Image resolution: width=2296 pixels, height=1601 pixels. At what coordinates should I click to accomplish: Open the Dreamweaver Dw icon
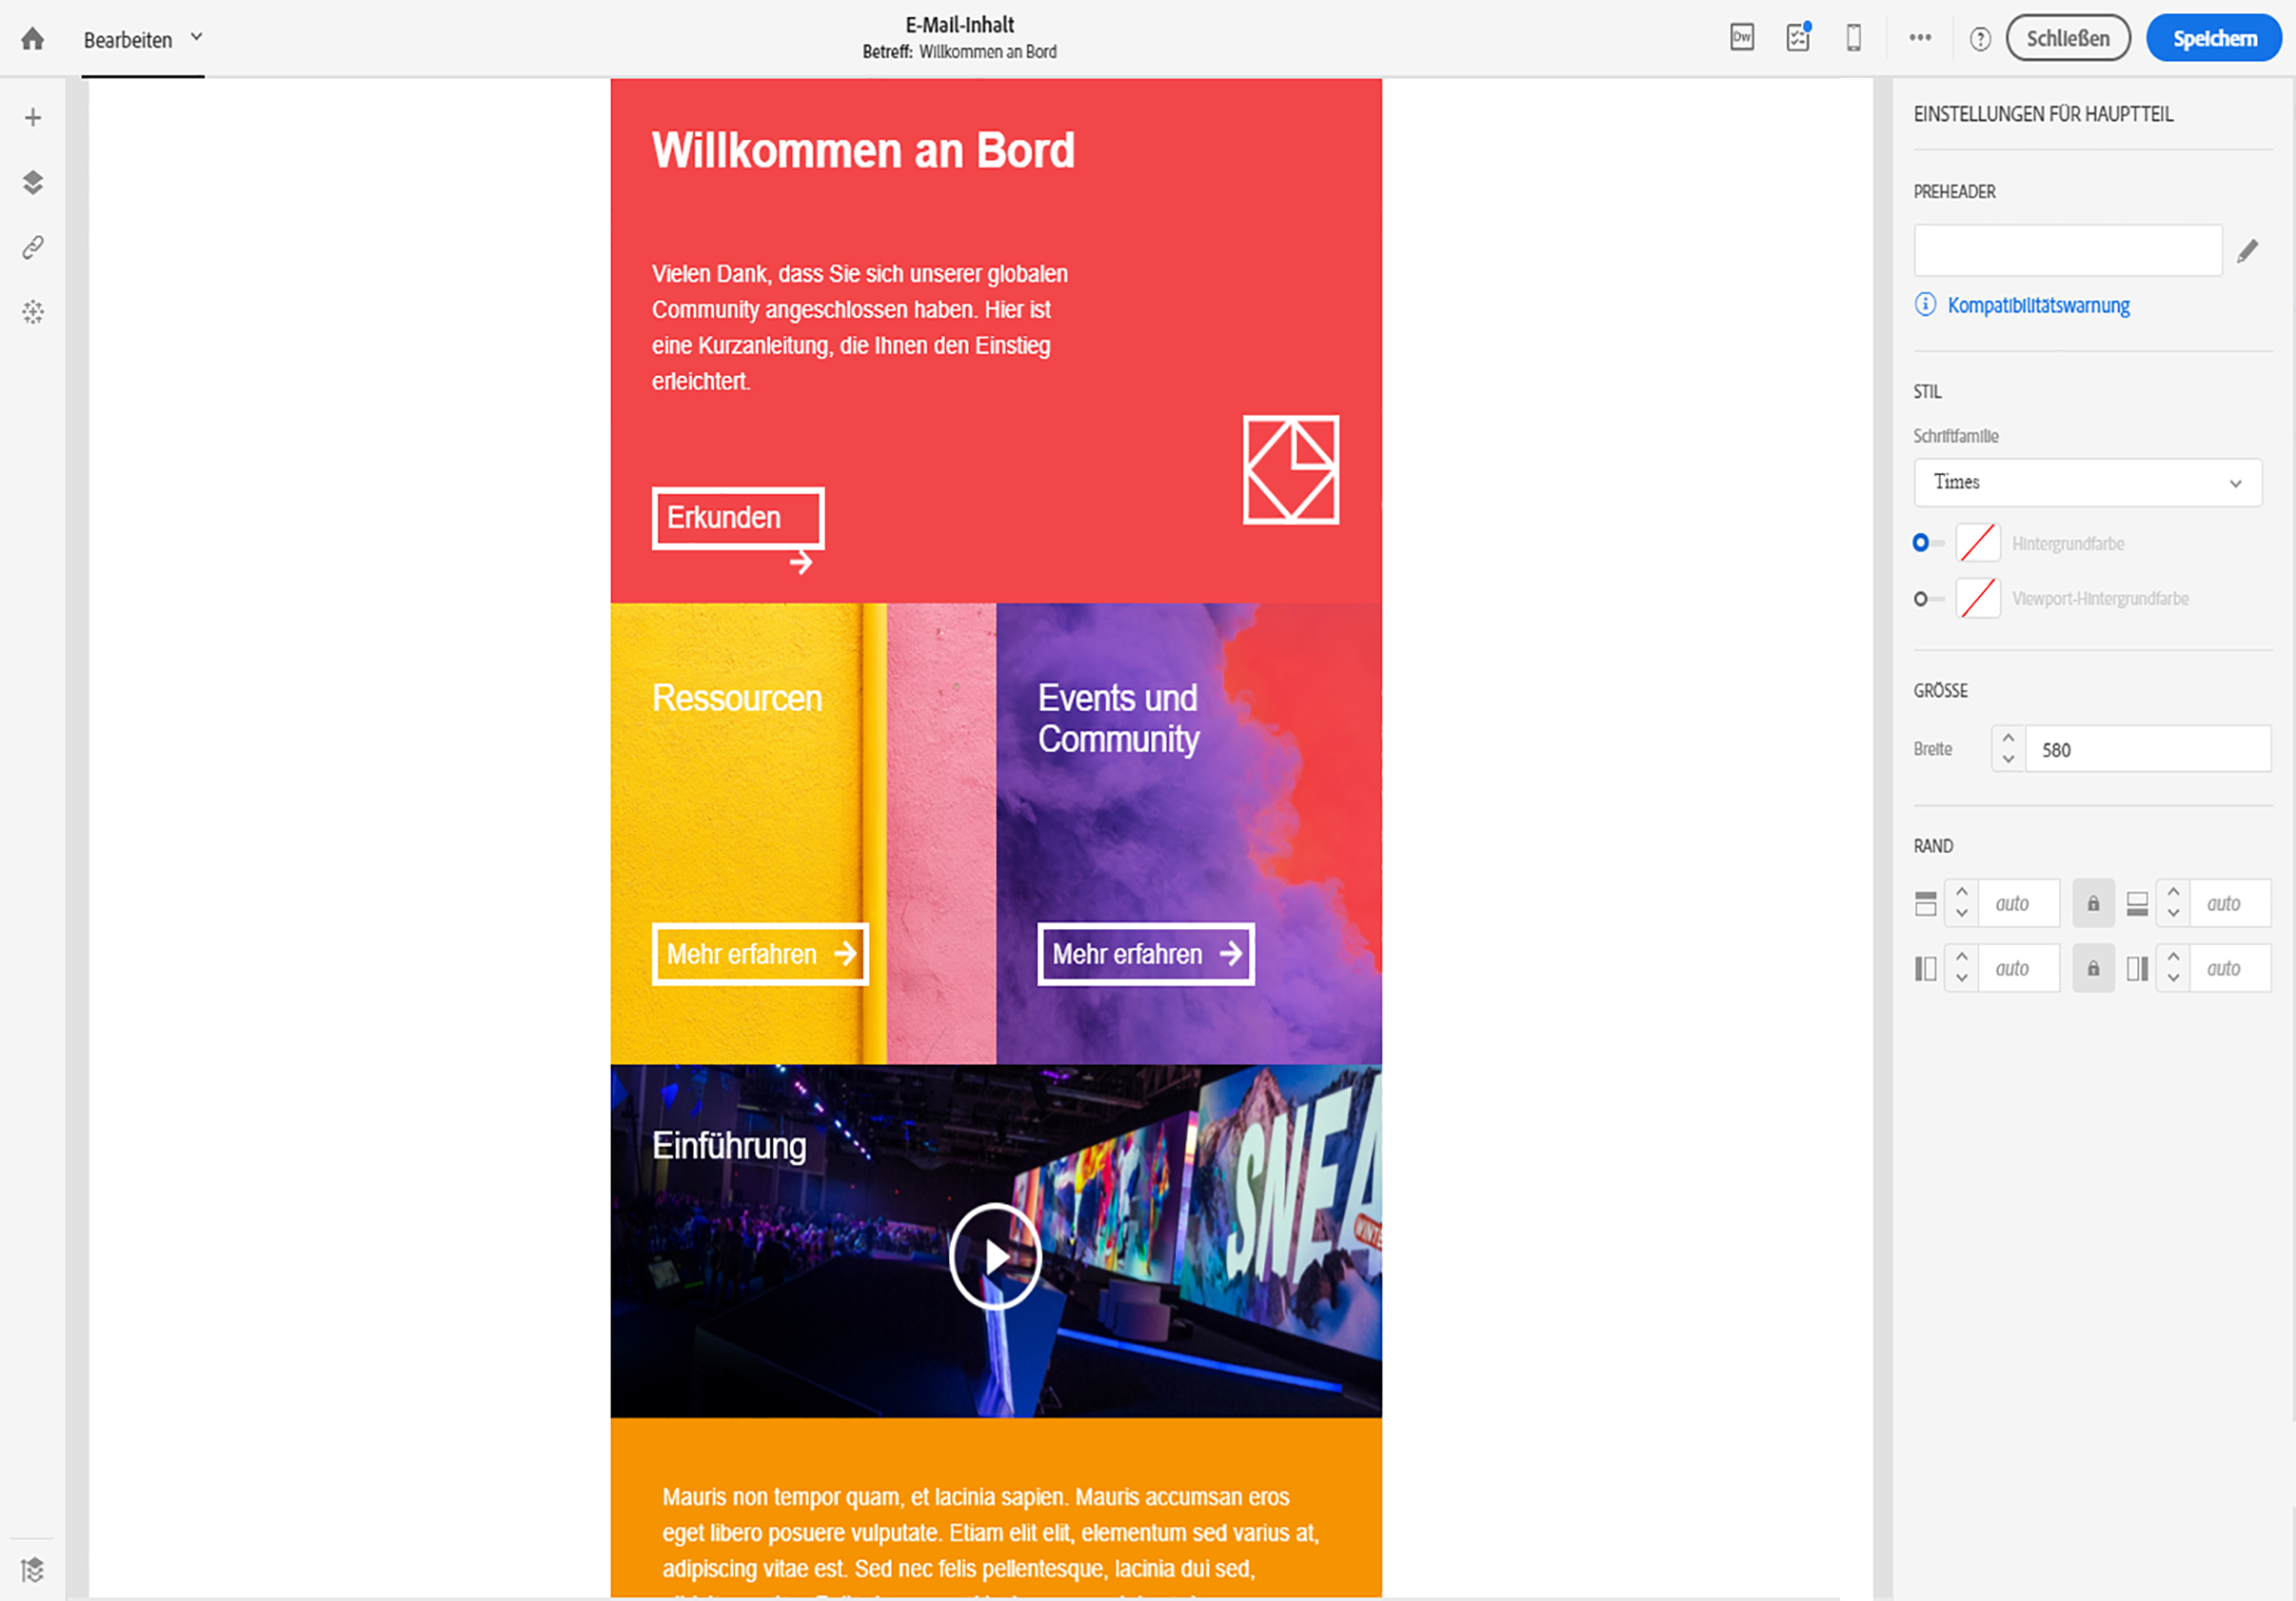[1741, 38]
